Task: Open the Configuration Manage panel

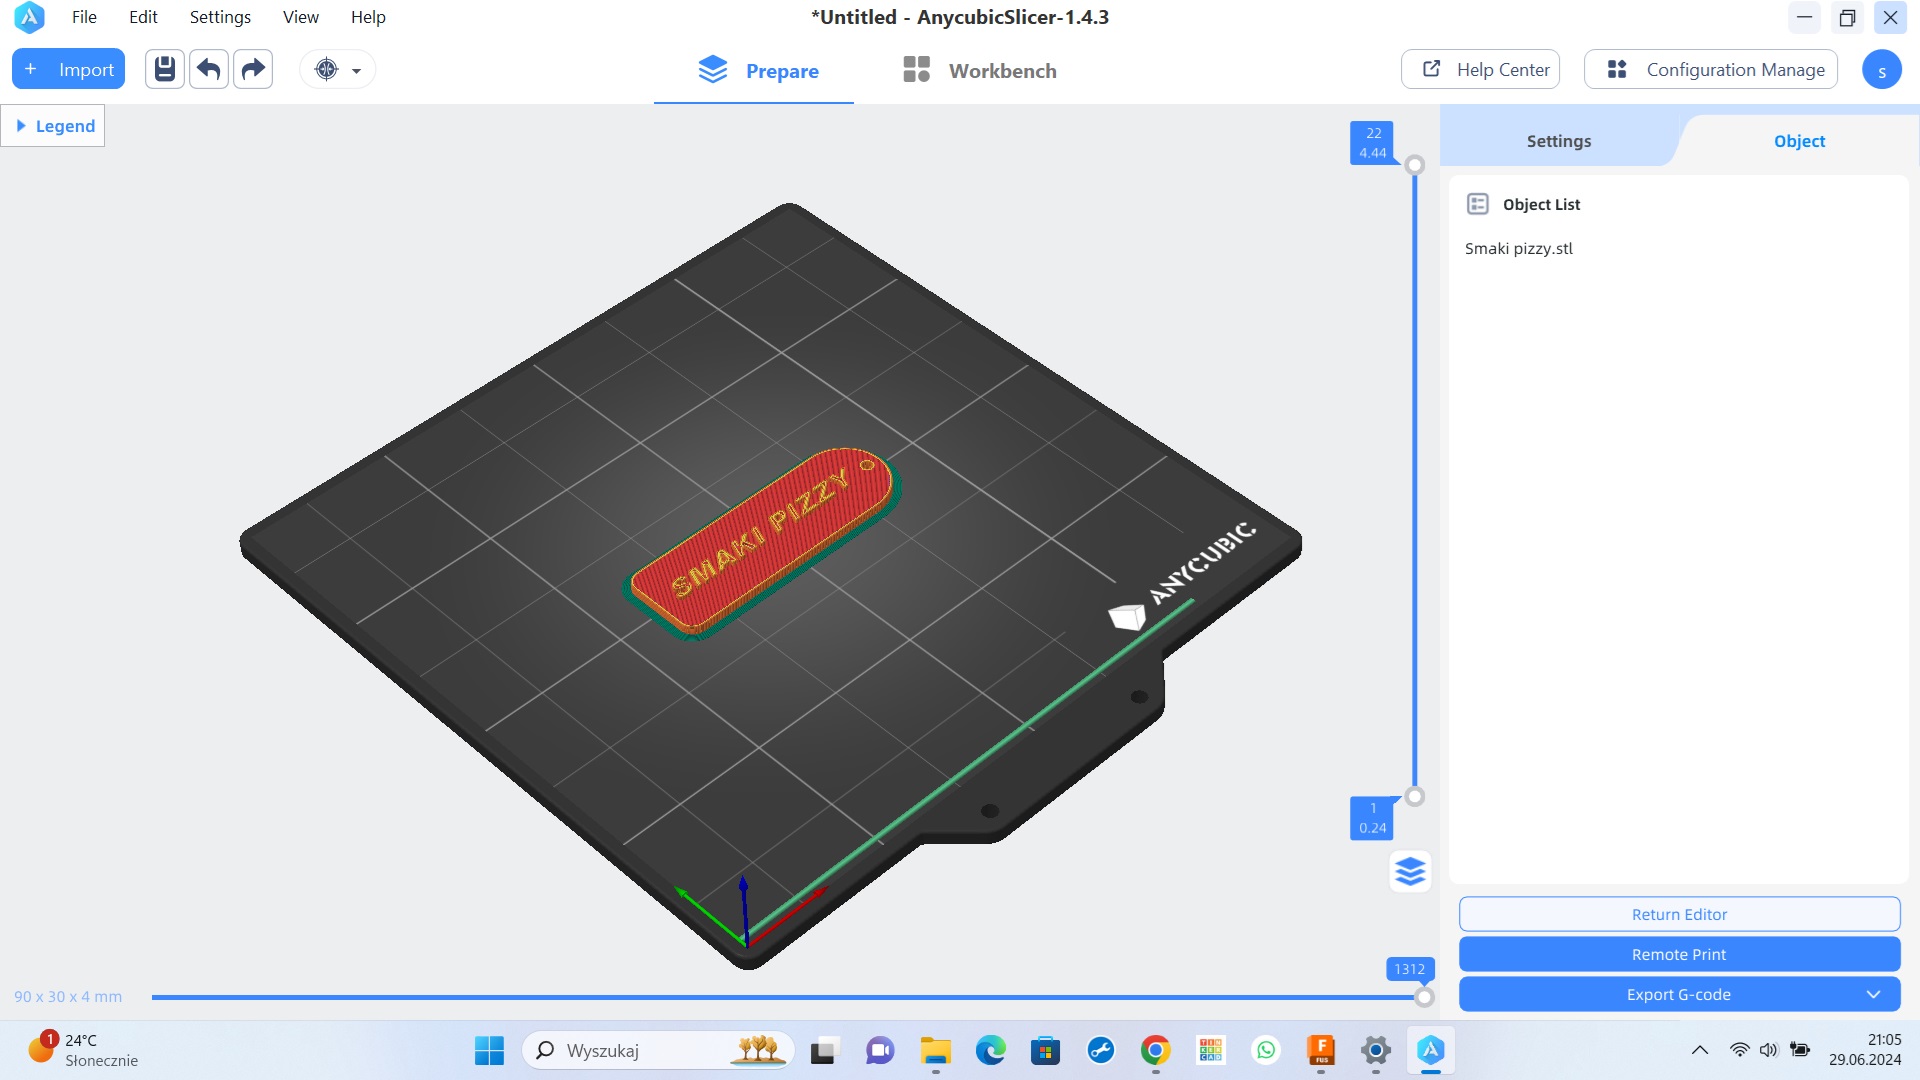Action: [x=1710, y=69]
